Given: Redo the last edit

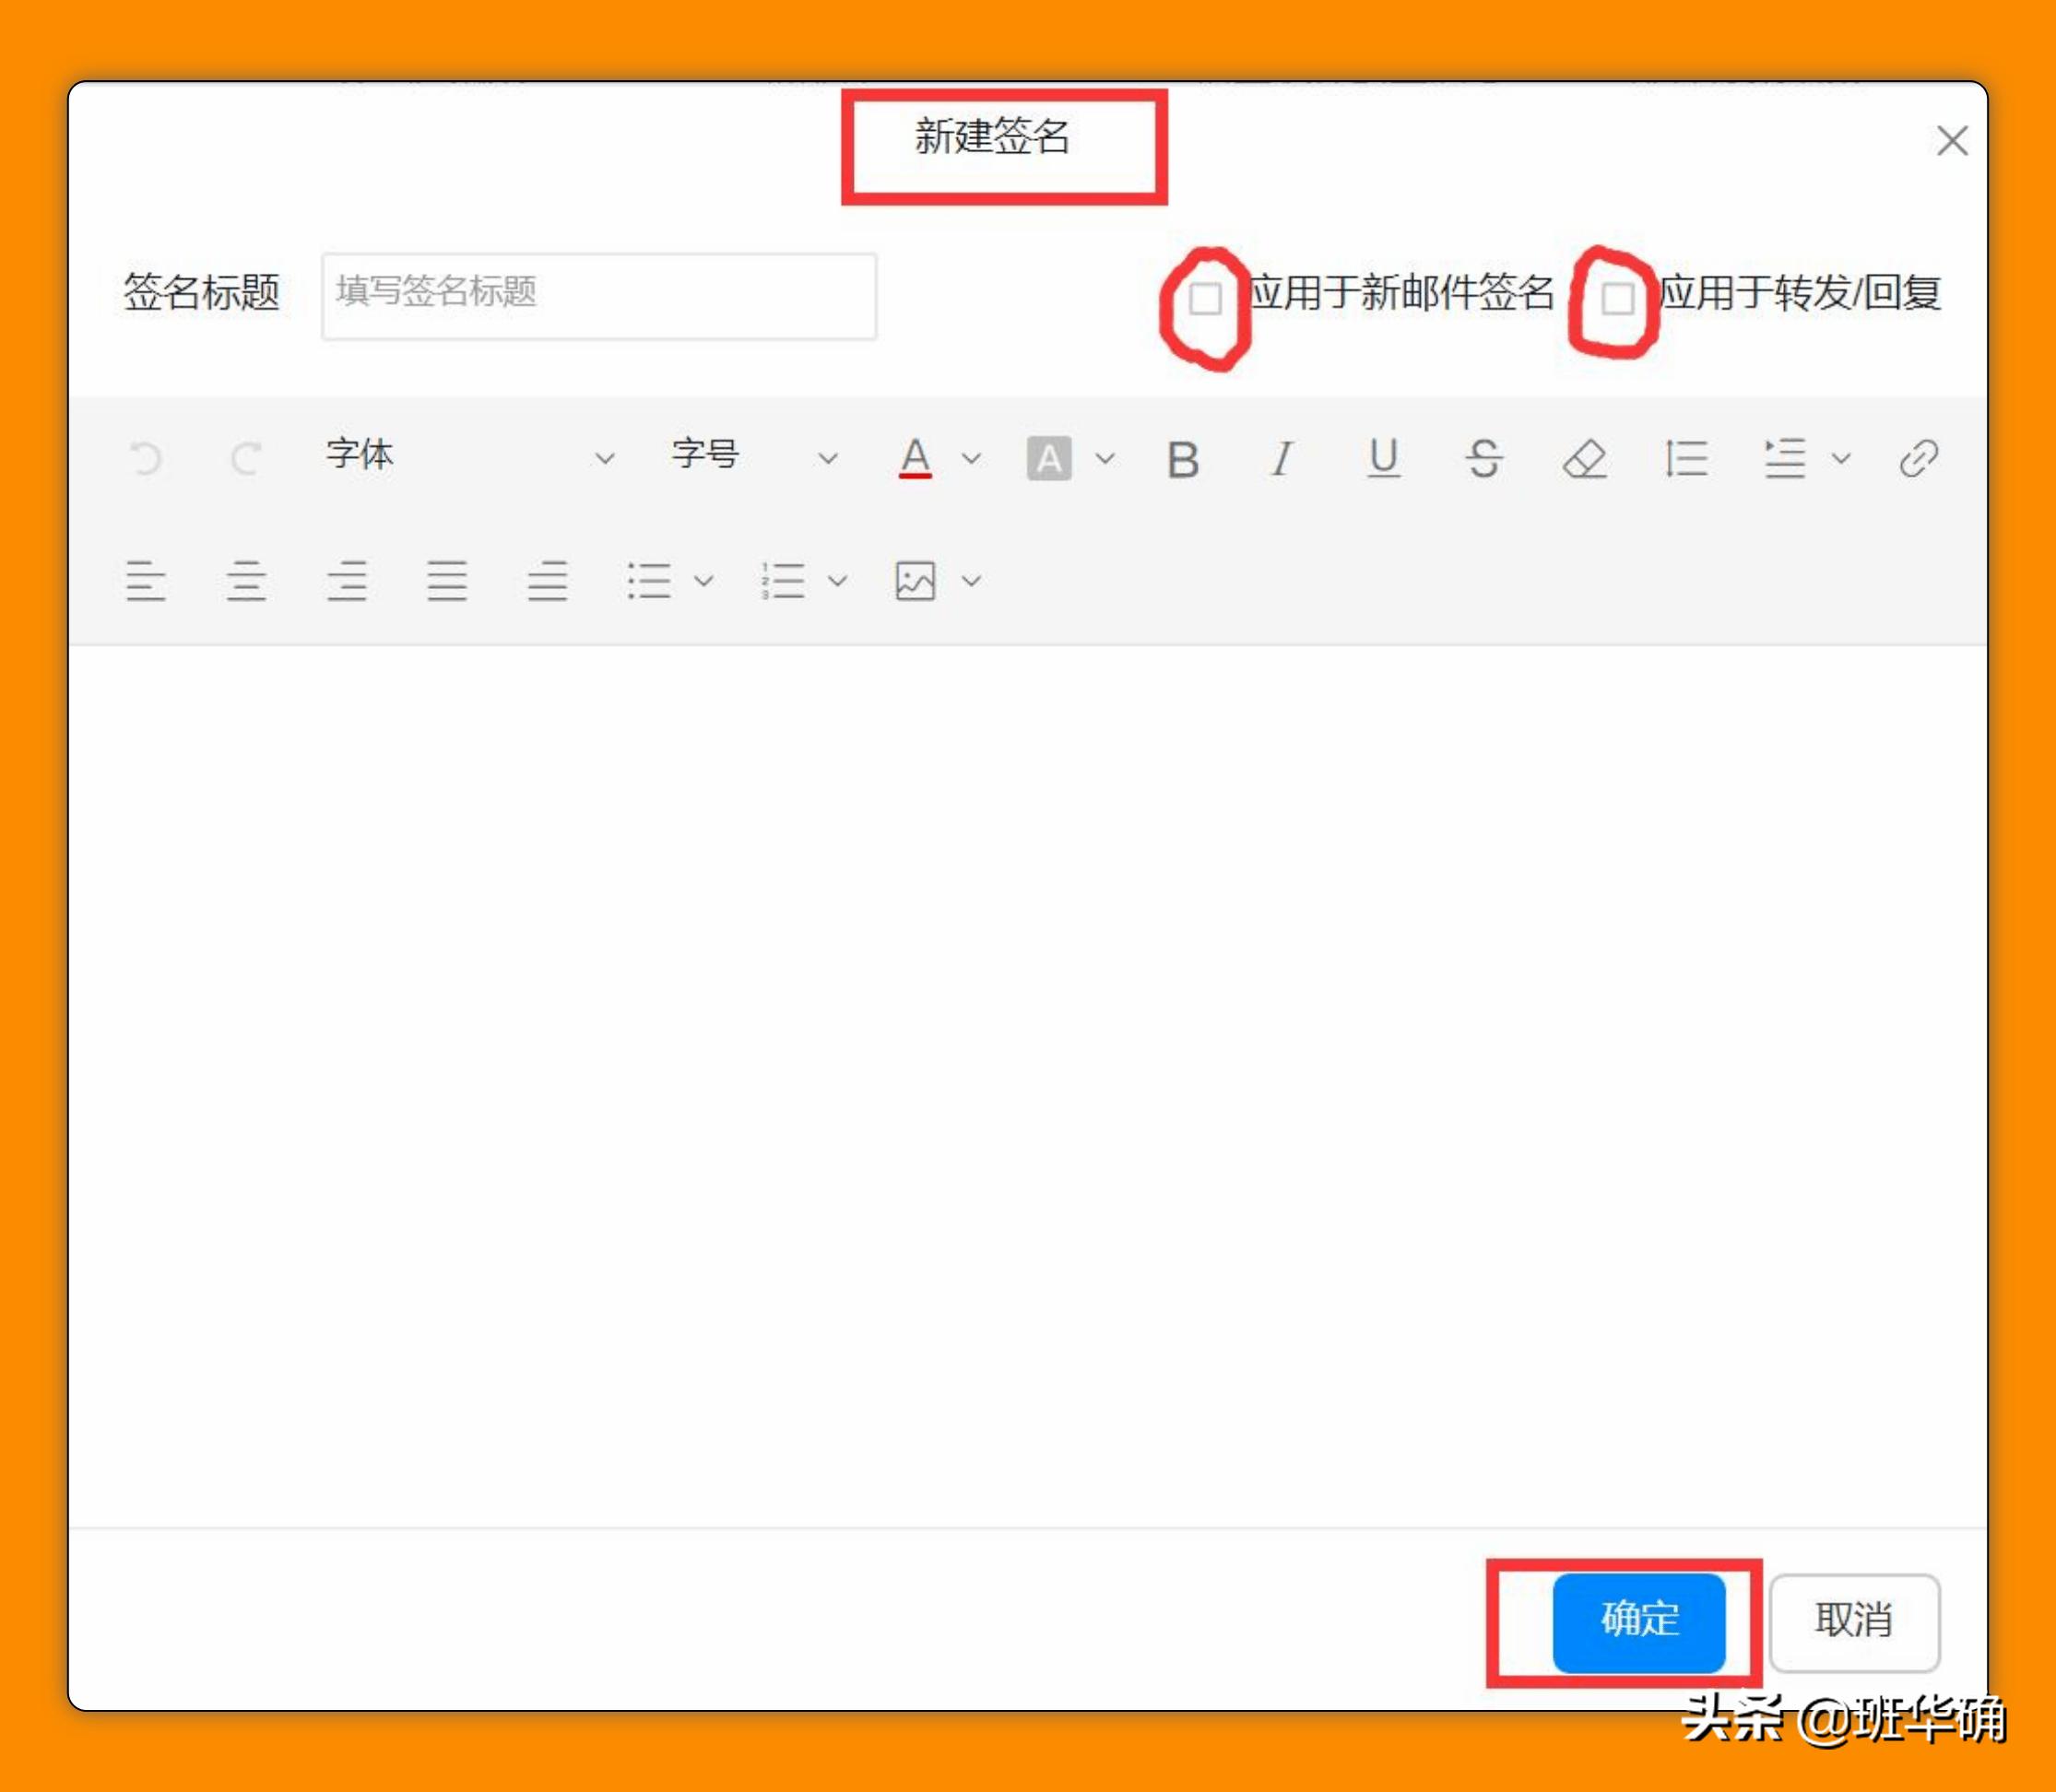Looking at the screenshot, I should [246, 458].
